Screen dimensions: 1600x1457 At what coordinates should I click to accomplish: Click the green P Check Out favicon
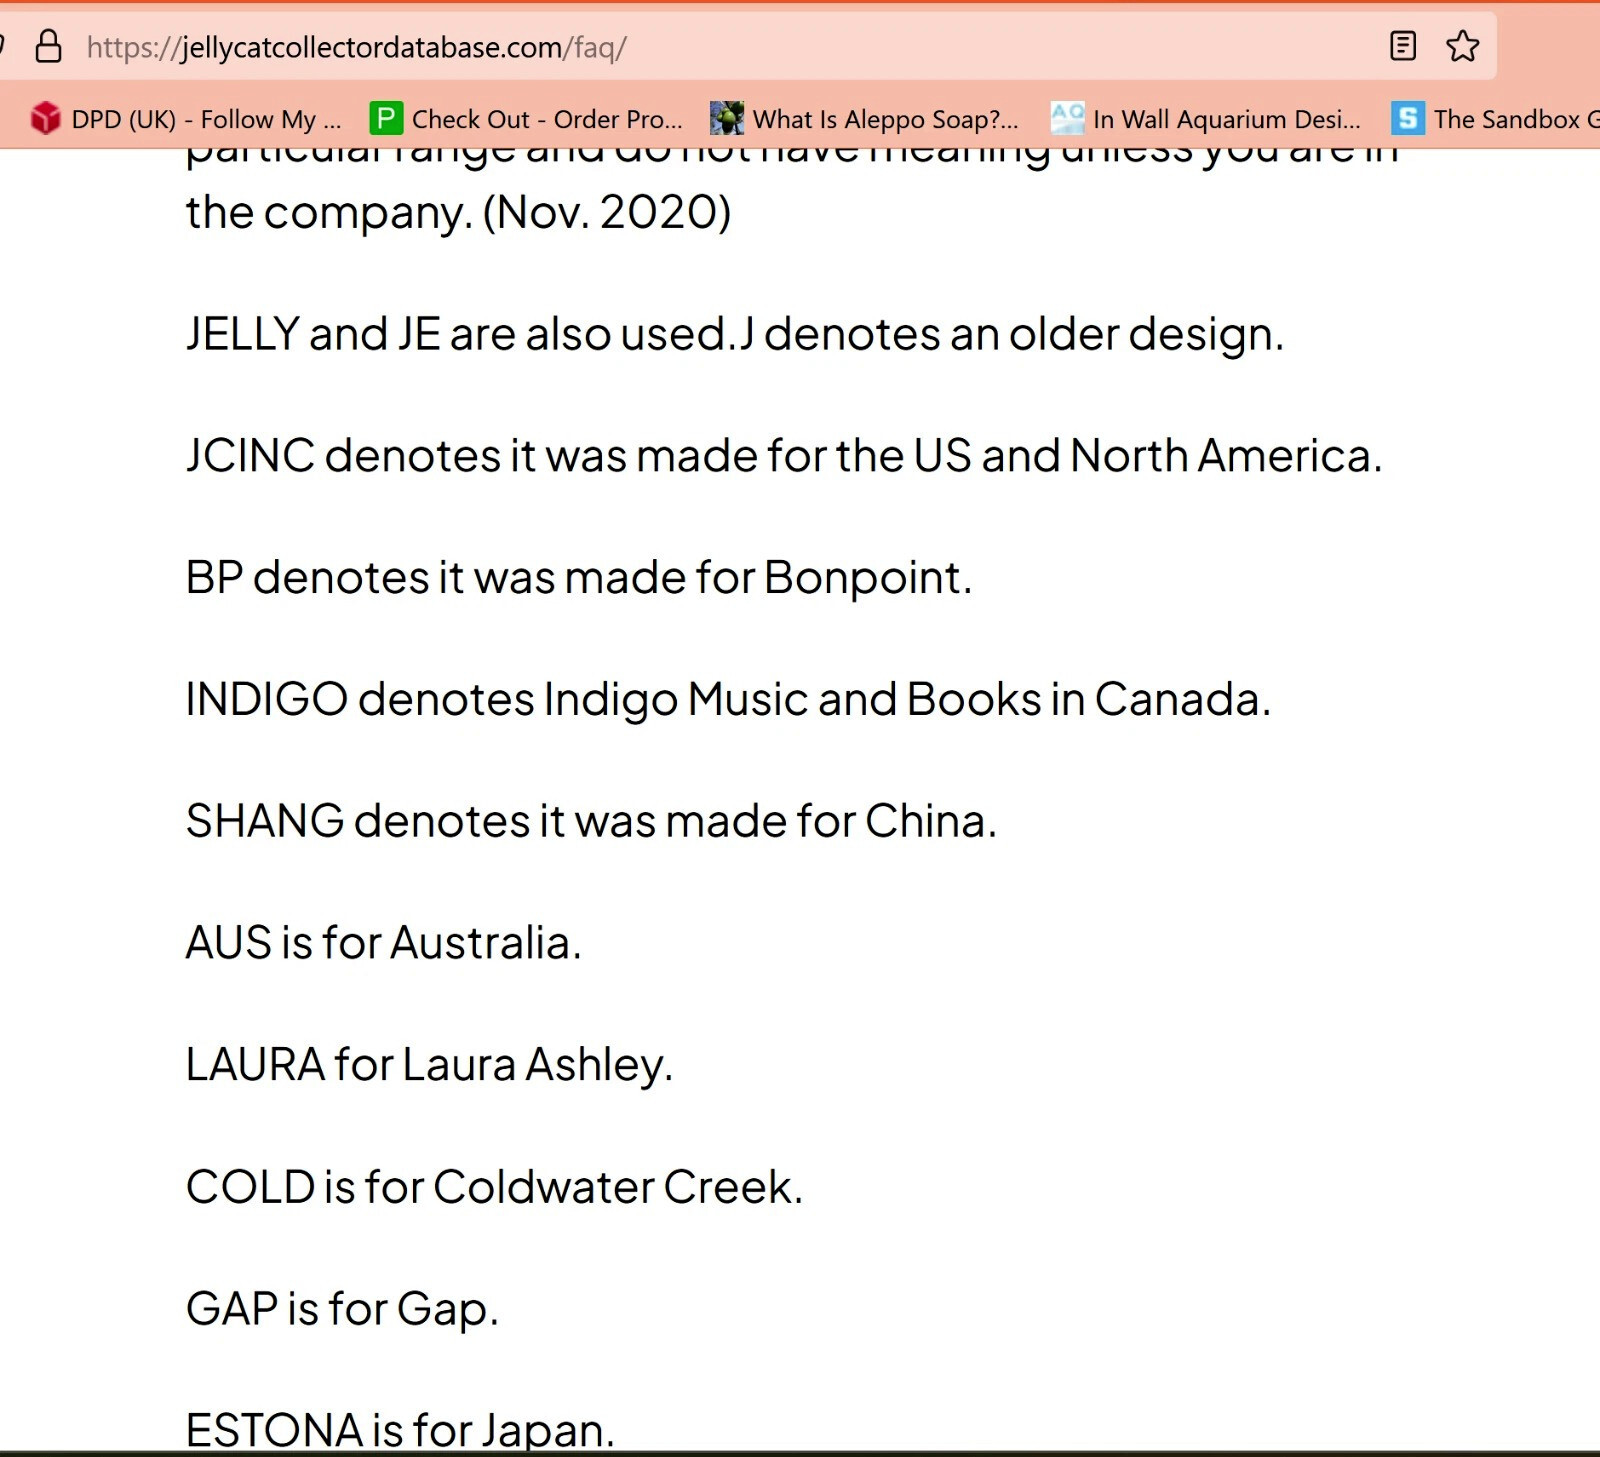[386, 118]
